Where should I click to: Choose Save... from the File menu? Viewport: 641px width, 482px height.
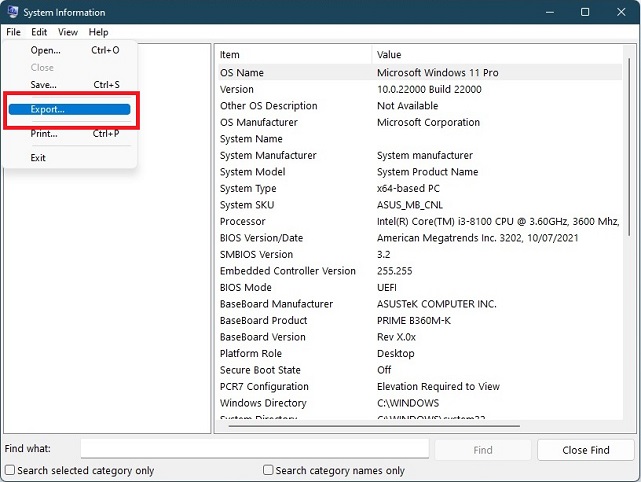[x=69, y=85]
